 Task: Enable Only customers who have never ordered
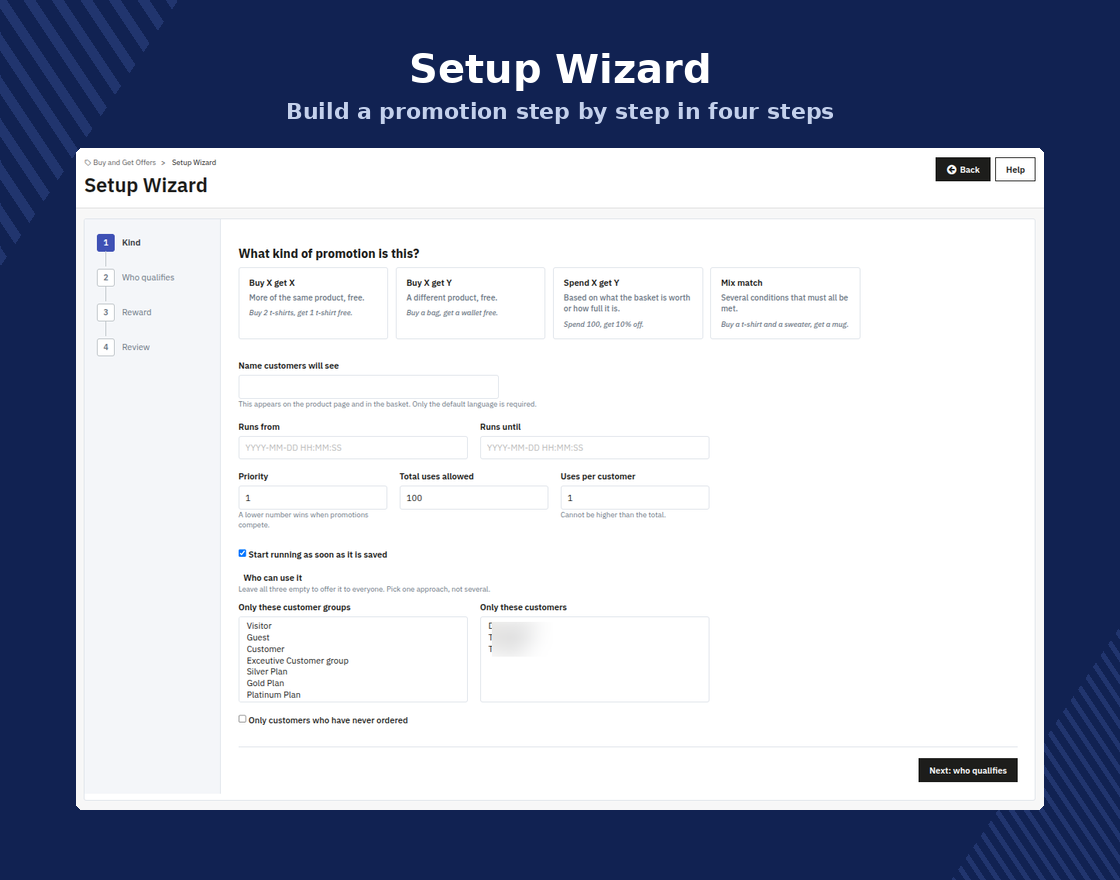coord(242,719)
